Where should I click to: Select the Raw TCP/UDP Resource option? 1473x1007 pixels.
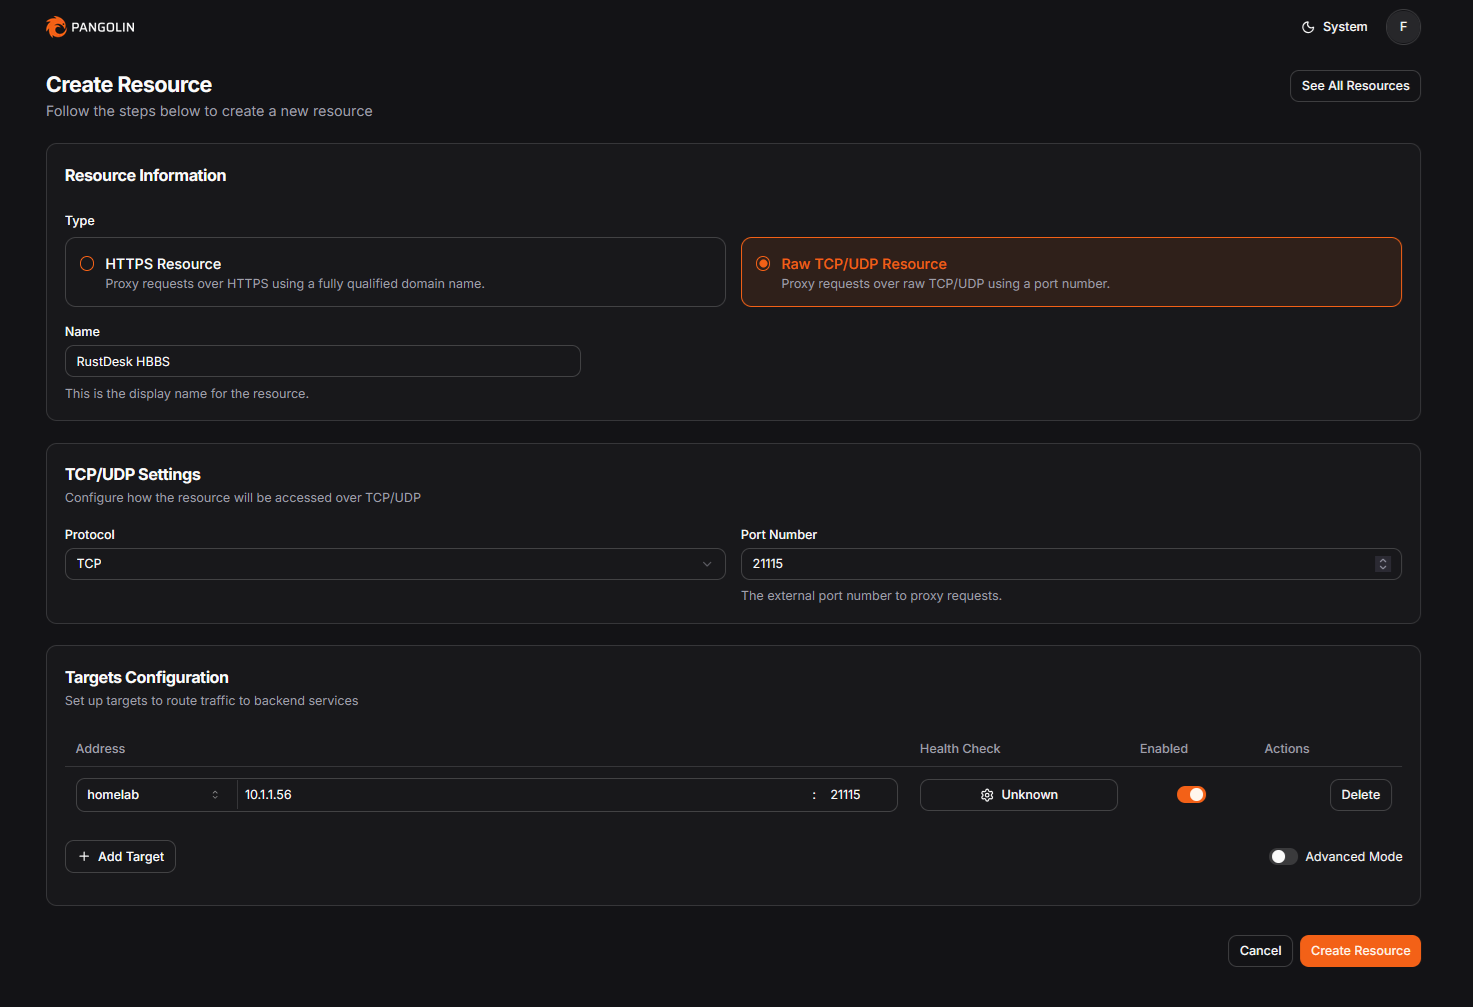[763, 264]
